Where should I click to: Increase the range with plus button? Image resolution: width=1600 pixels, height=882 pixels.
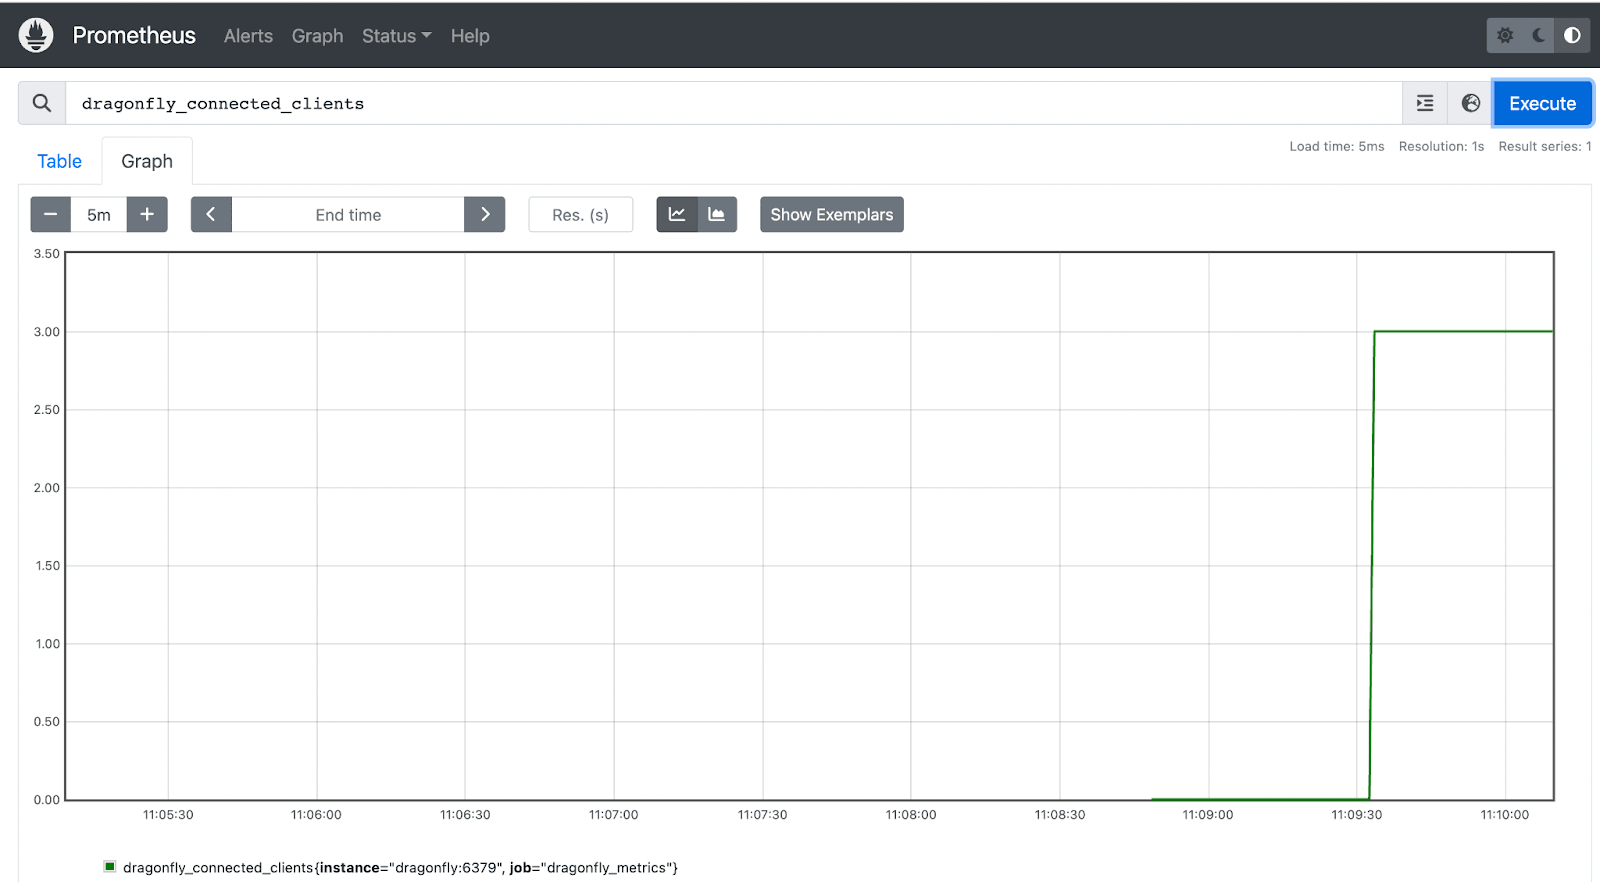[x=147, y=214]
